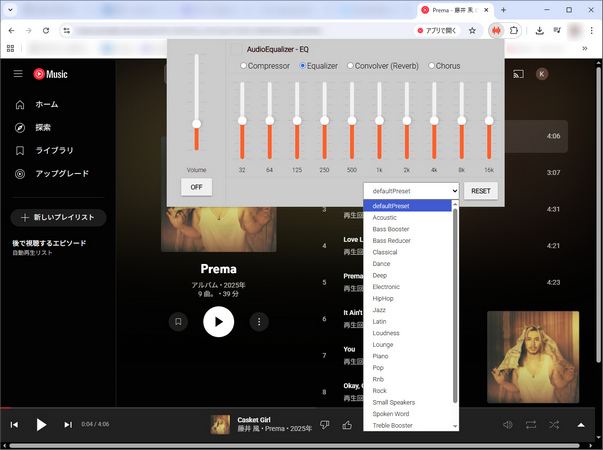Click the 1k band slider handle

(379, 120)
